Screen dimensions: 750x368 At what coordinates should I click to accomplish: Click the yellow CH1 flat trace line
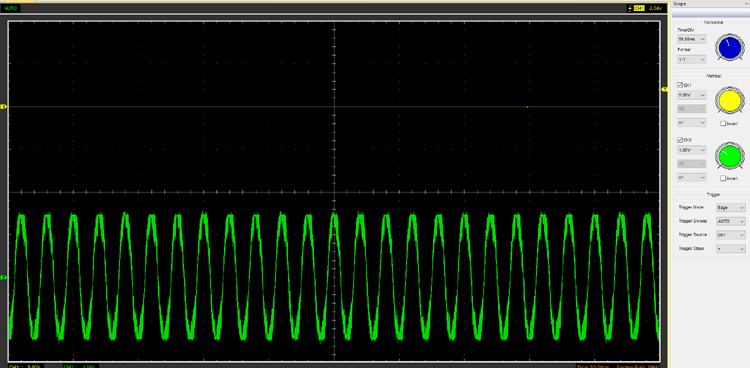[334, 107]
